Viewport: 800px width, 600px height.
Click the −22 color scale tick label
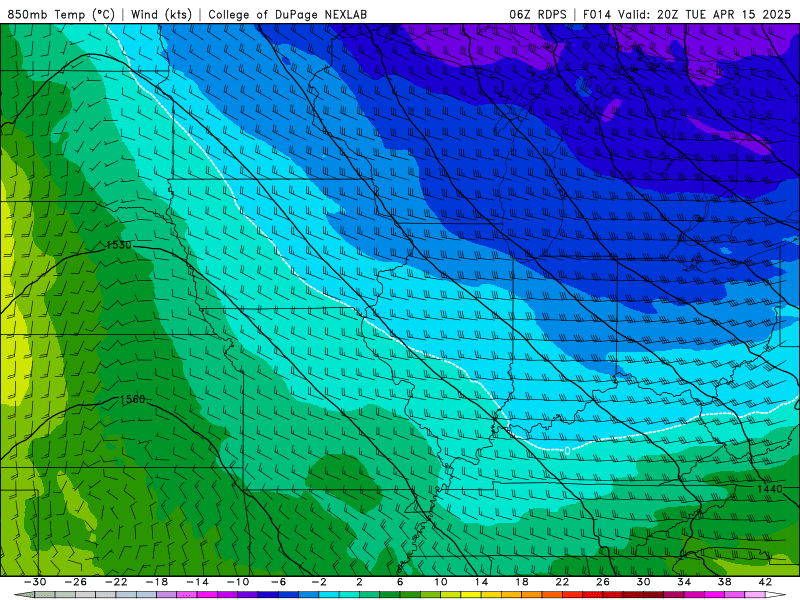coord(116,582)
